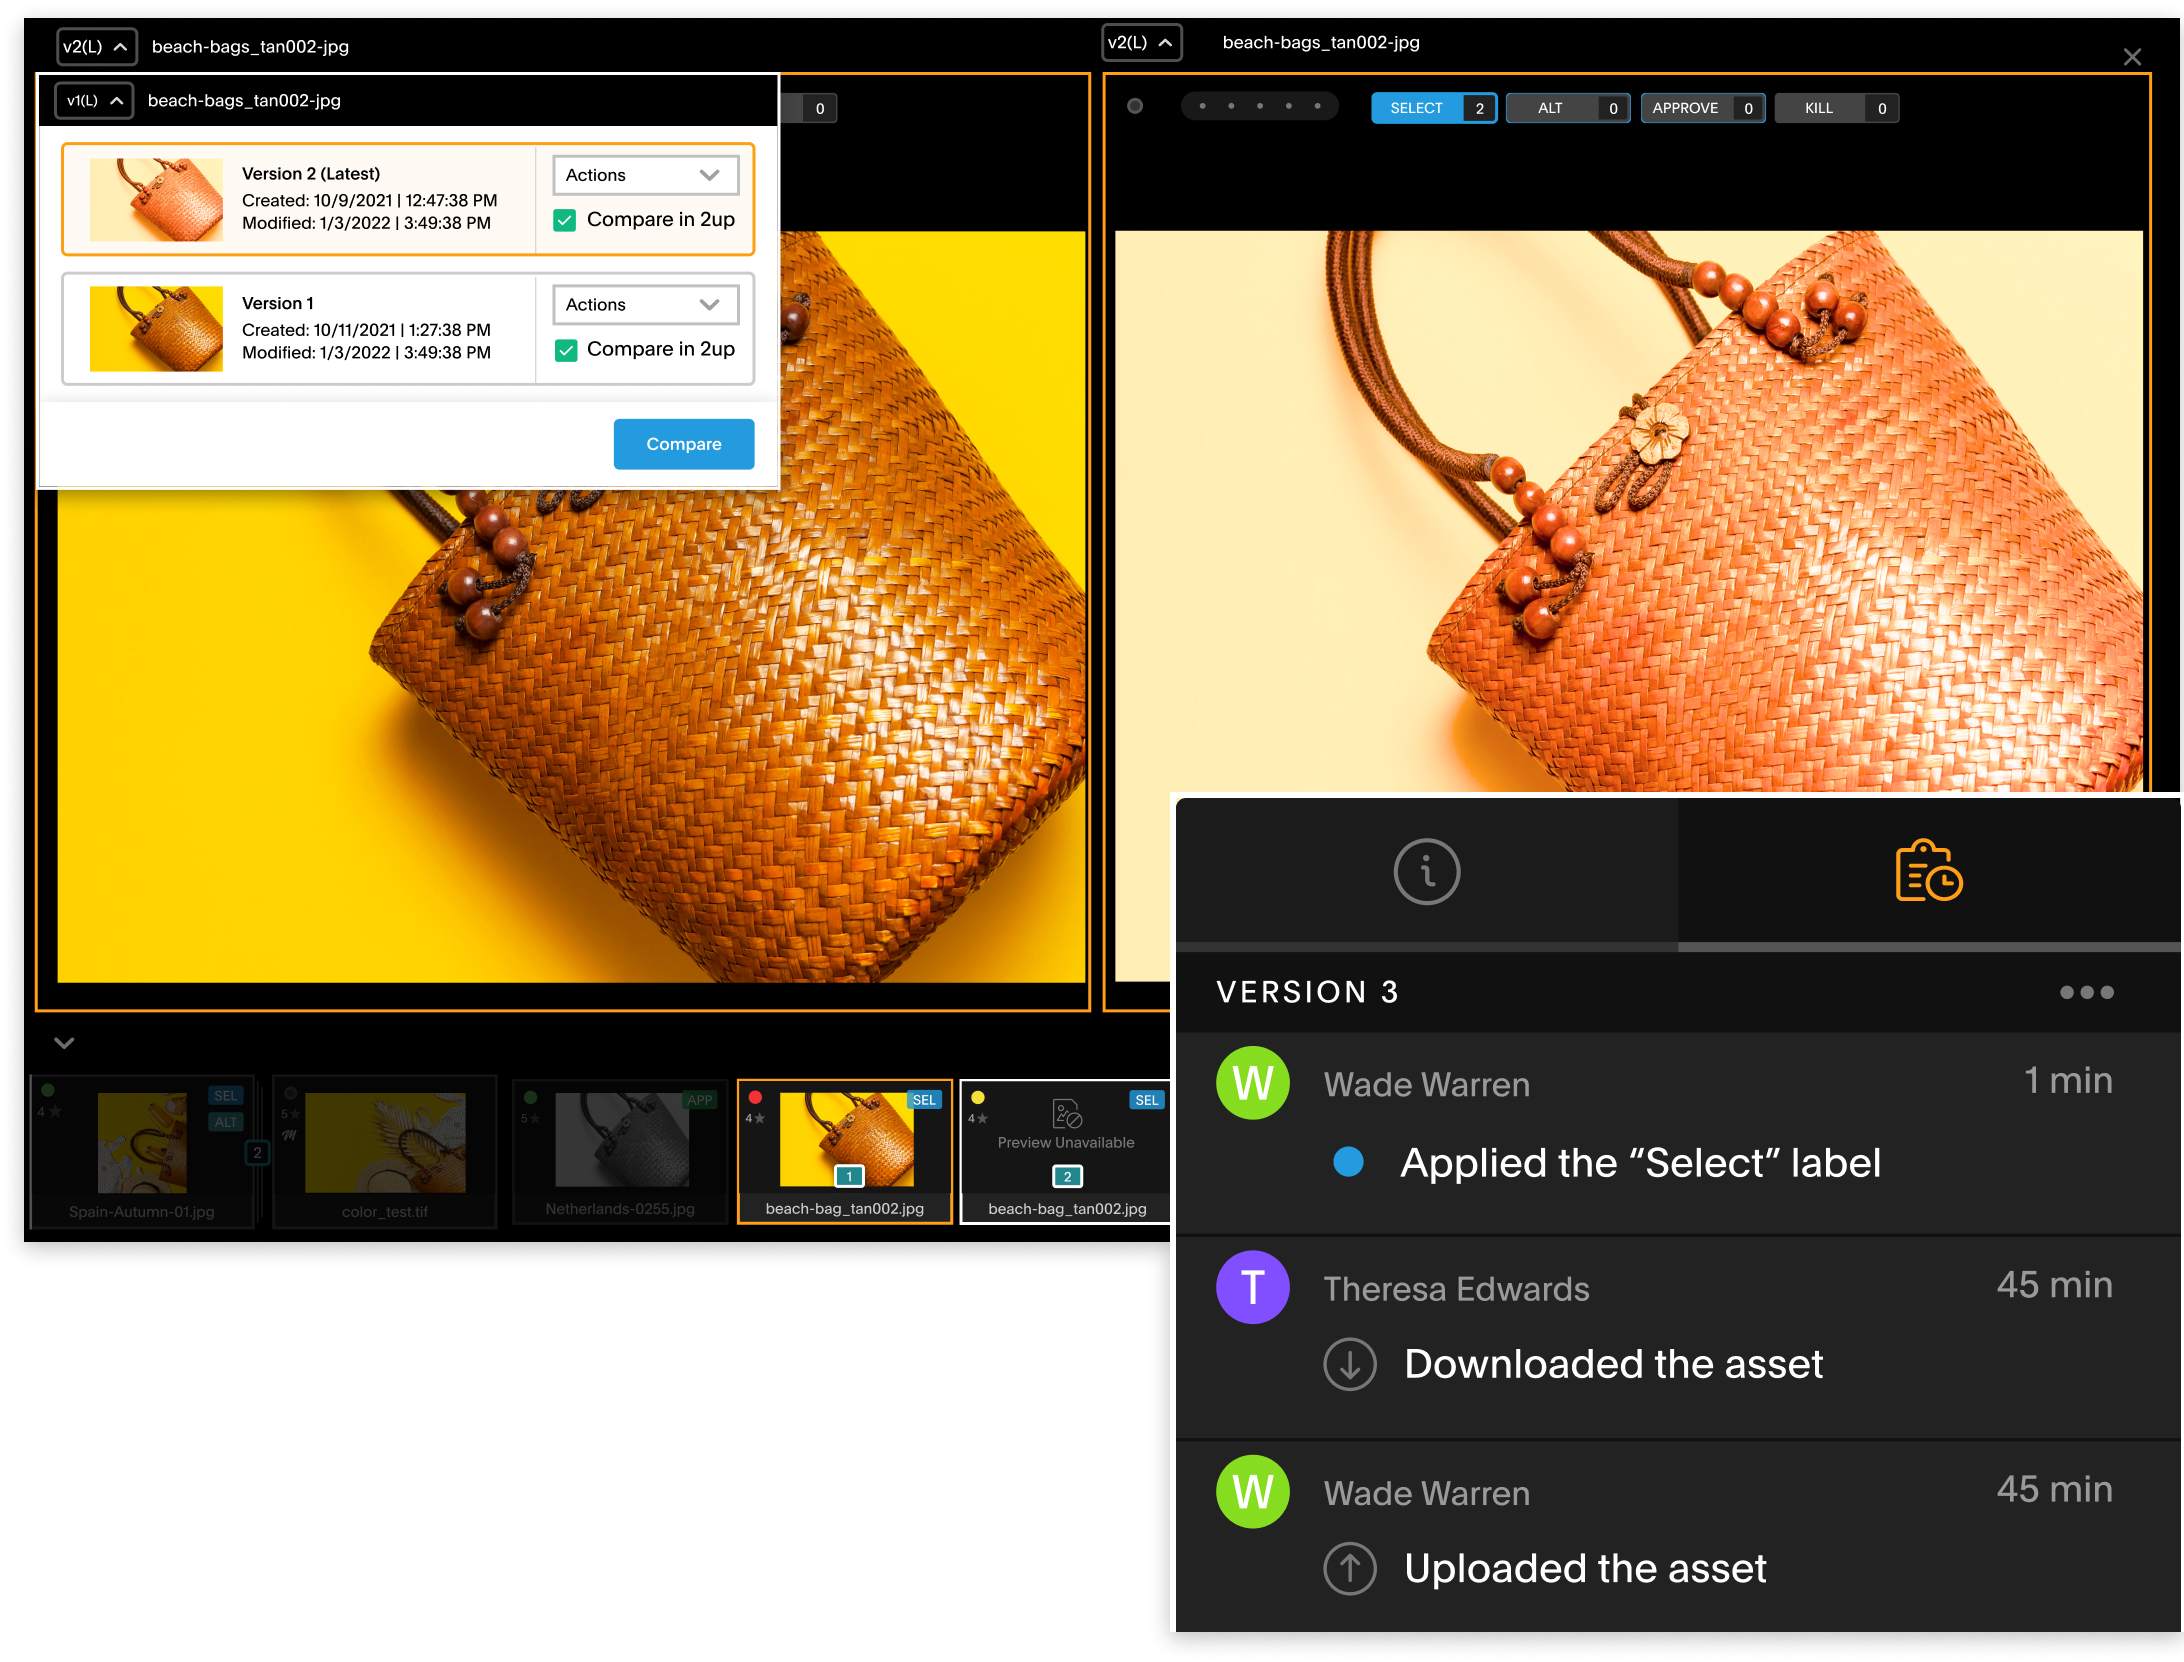Open Actions dropdown for Version 2 (Latest)
The height and width of the screenshot is (1662, 2184).
point(645,175)
